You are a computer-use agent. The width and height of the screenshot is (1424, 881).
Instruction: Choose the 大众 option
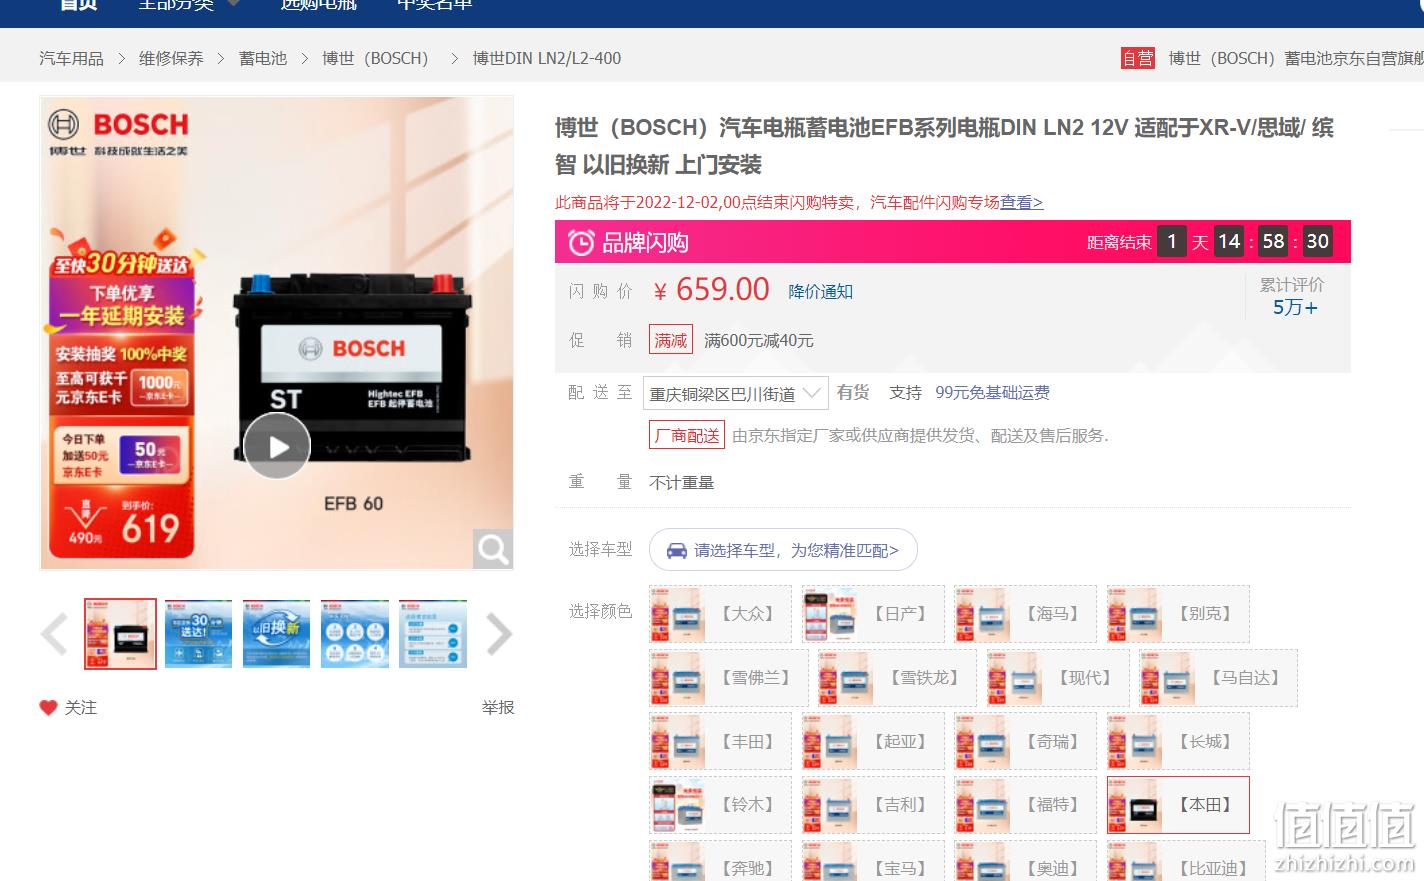tap(720, 614)
